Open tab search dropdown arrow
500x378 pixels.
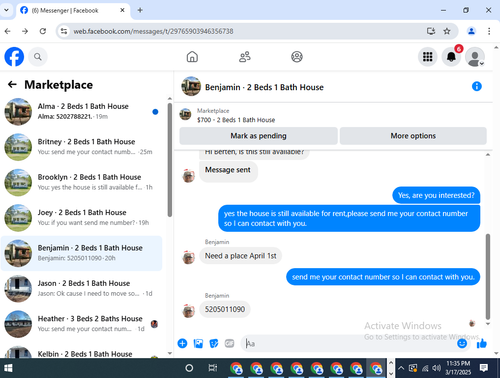pos(6,10)
